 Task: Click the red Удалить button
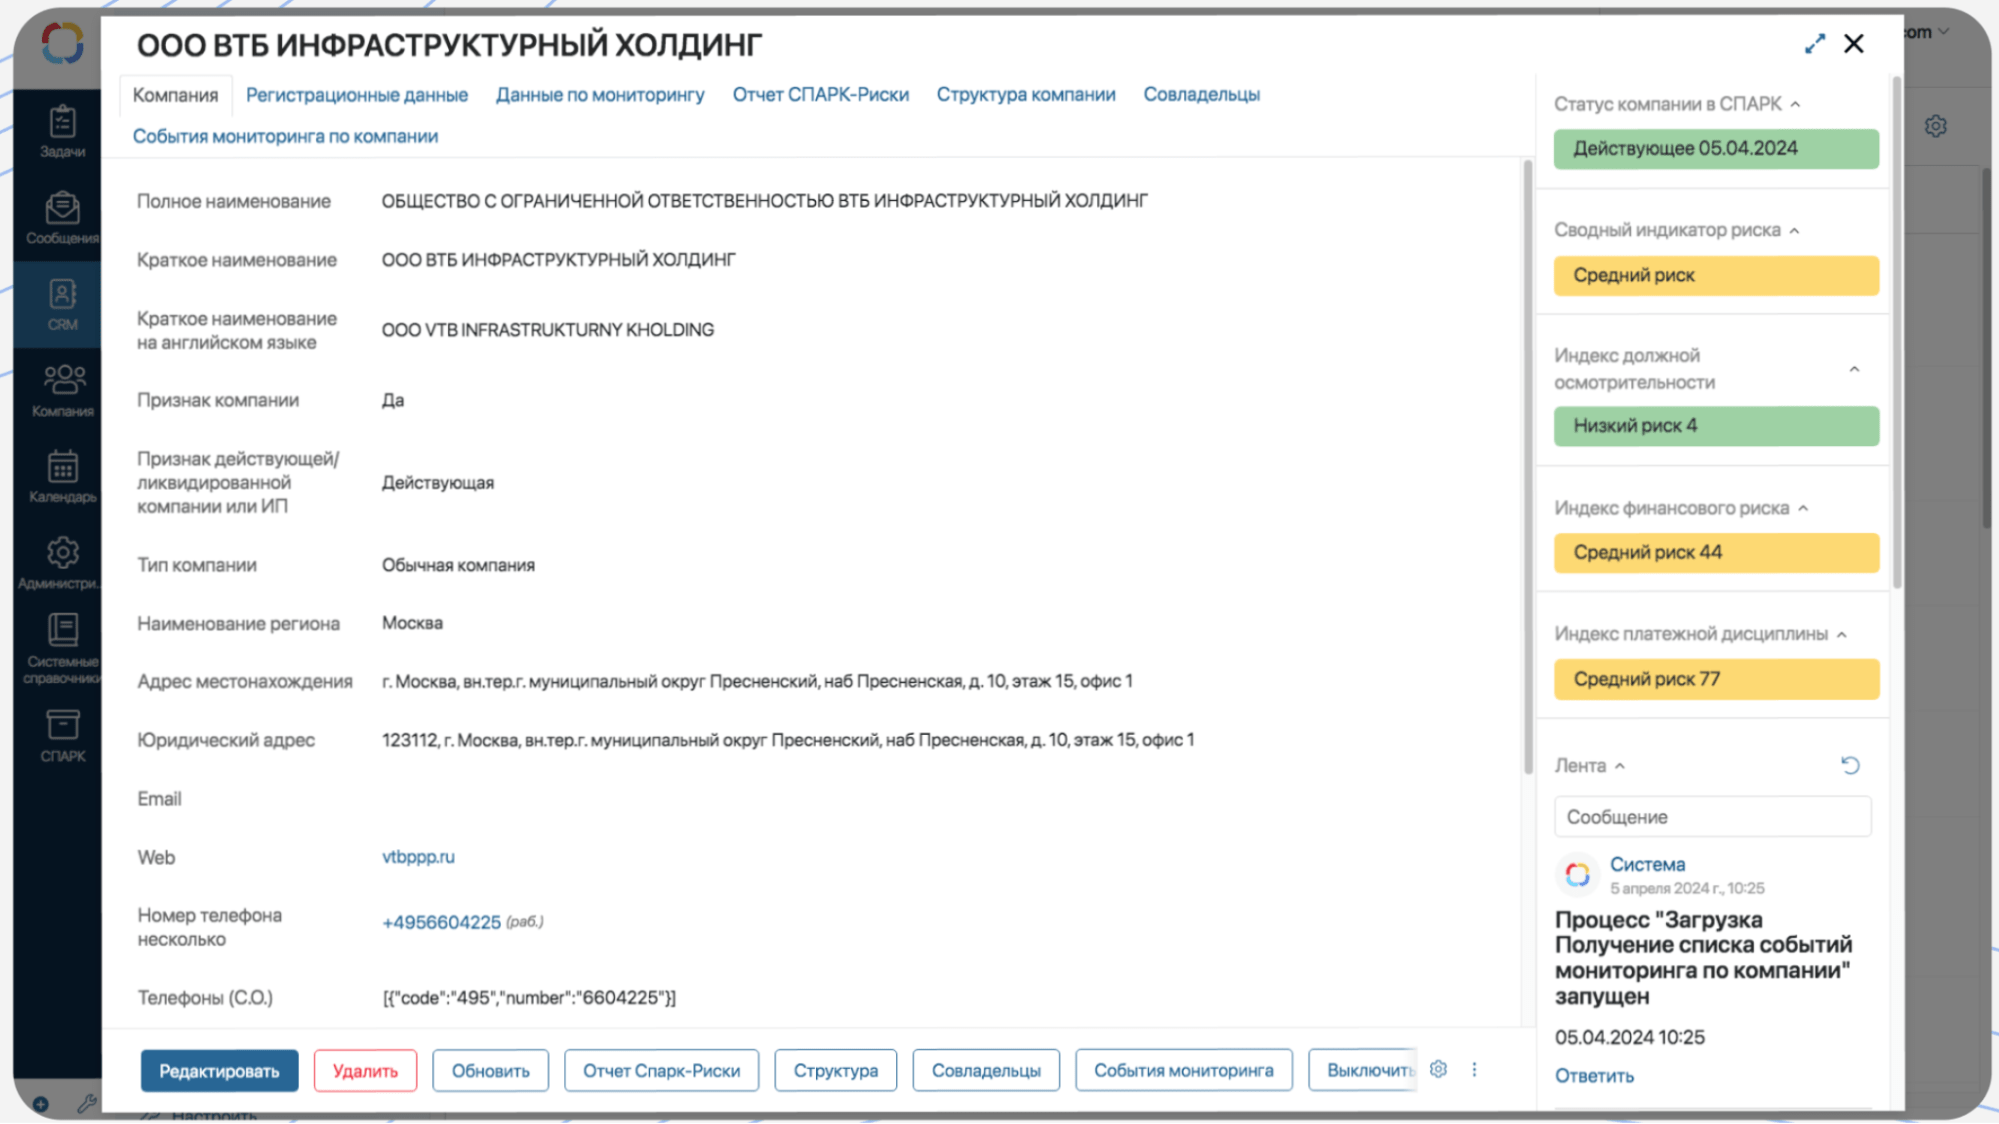[x=365, y=1070]
